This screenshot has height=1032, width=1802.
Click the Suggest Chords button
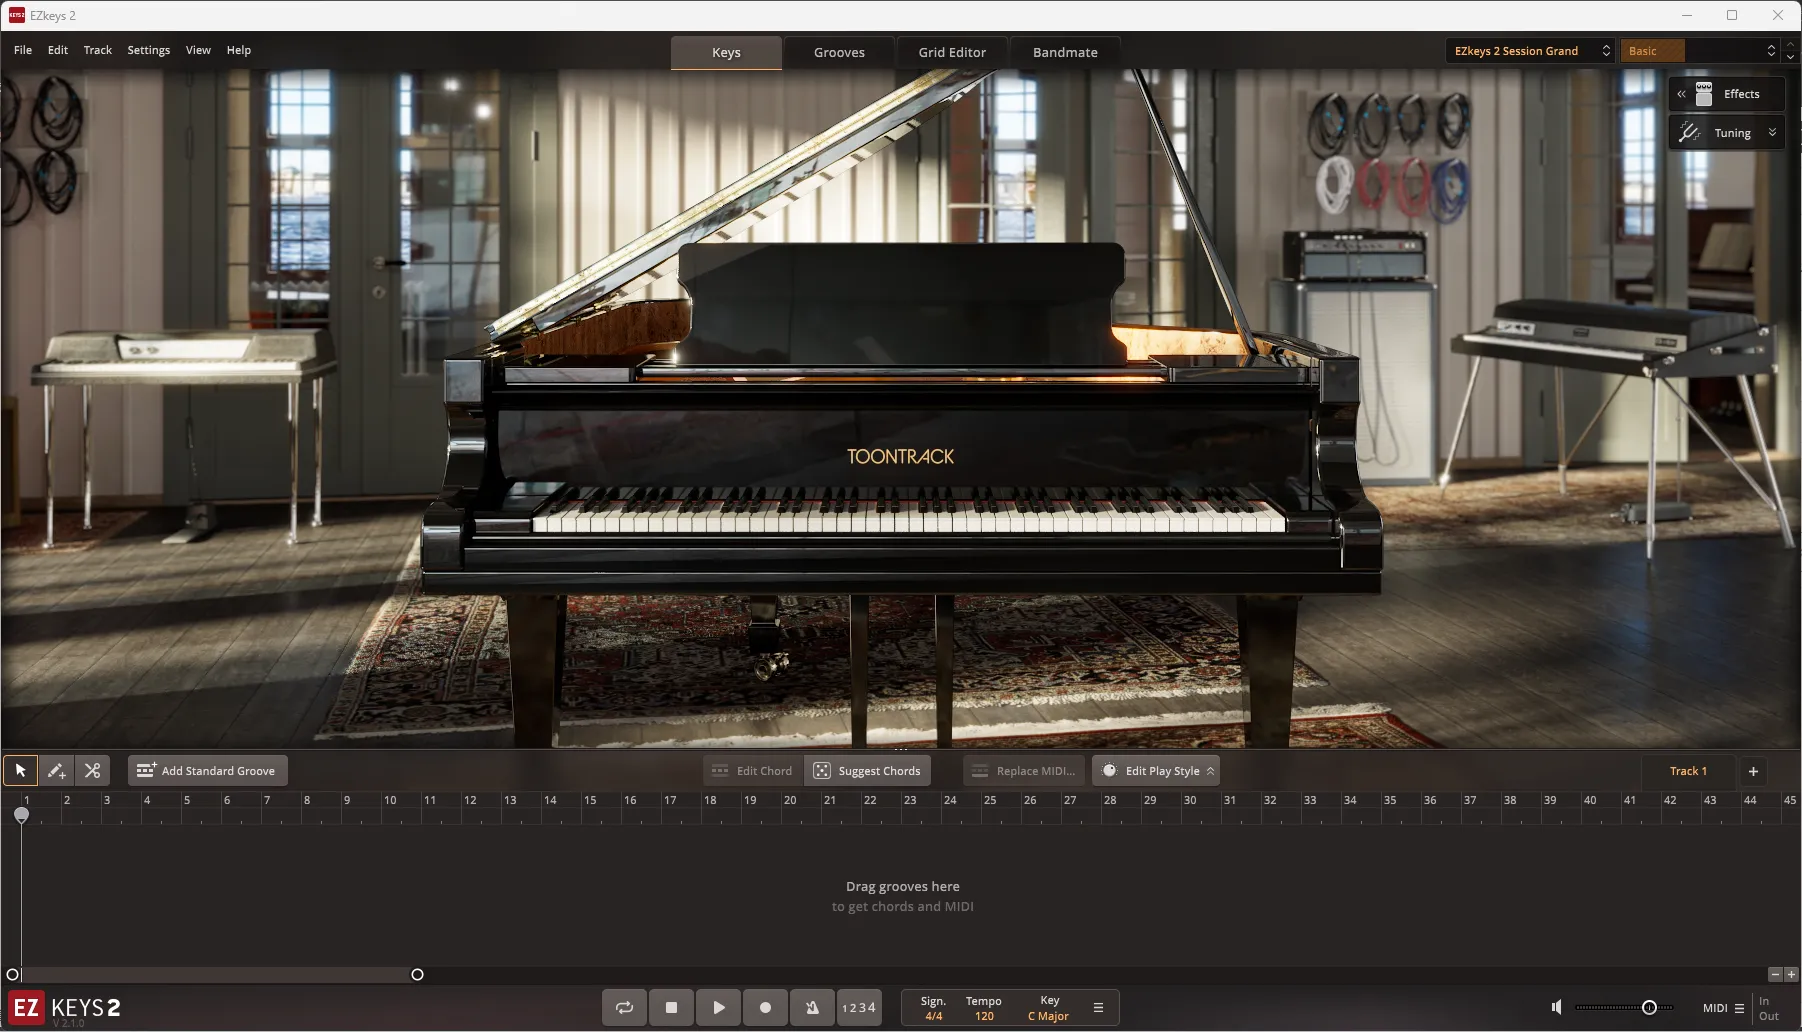coord(867,771)
